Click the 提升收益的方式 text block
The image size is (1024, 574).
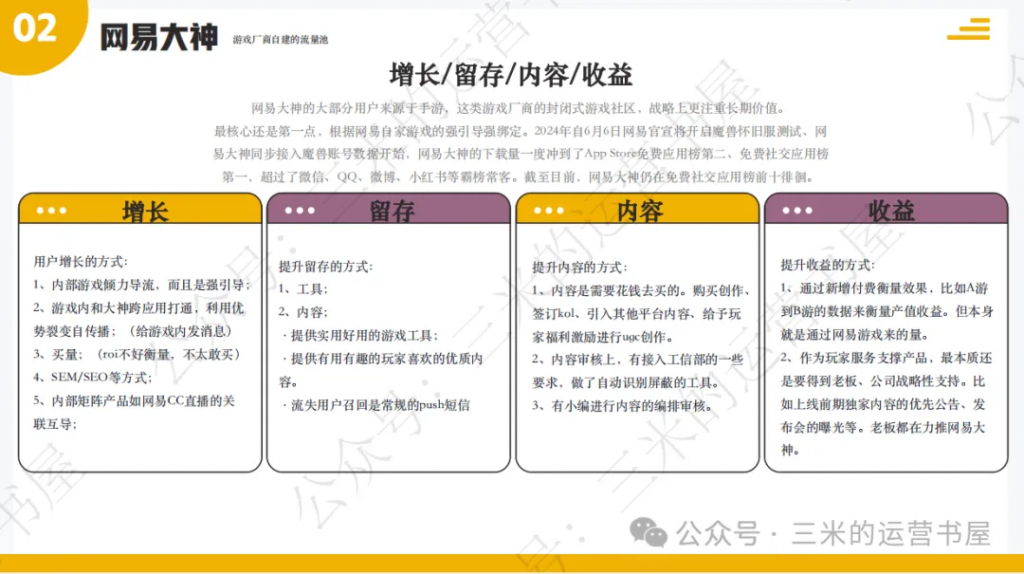click(887, 356)
